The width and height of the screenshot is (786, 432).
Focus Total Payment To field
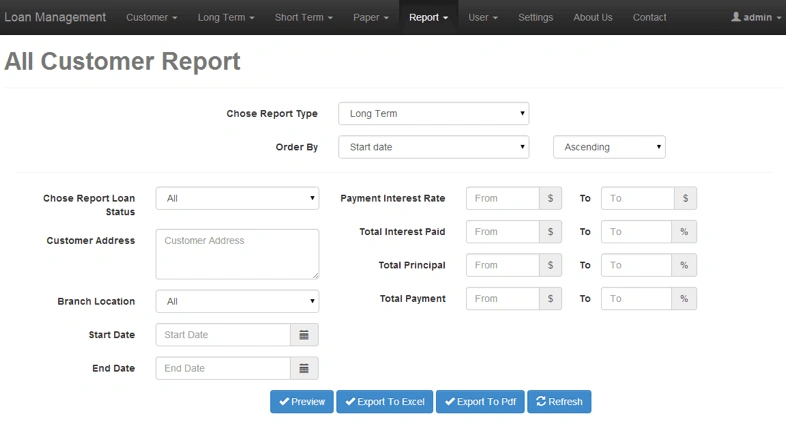636,299
